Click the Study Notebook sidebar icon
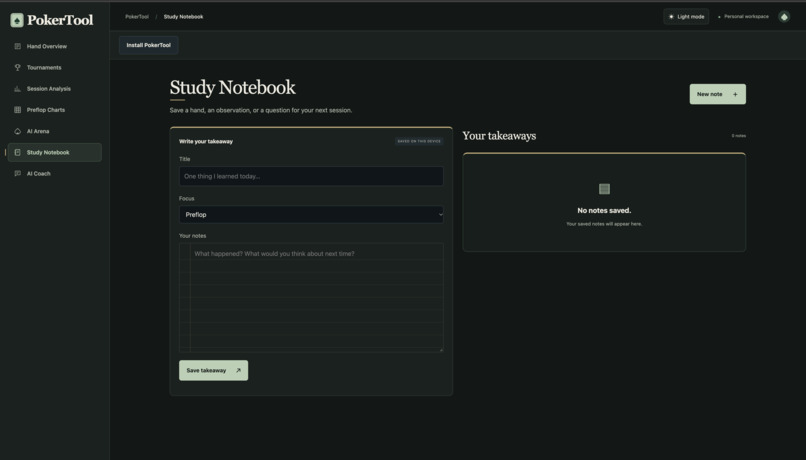This screenshot has width=806, height=460. tap(17, 152)
